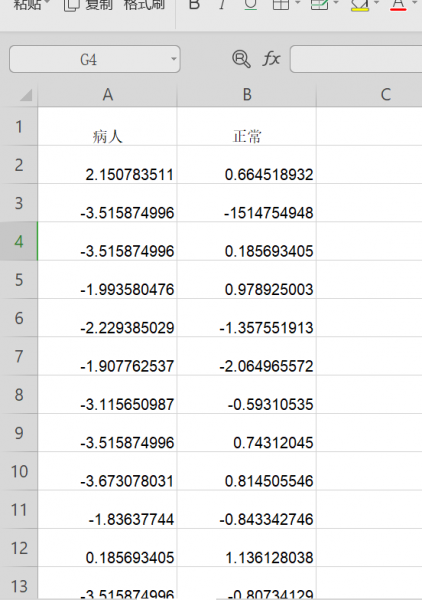The image size is (422, 600).
Task: Toggle bold formatting with B icon
Action: [194, 5]
